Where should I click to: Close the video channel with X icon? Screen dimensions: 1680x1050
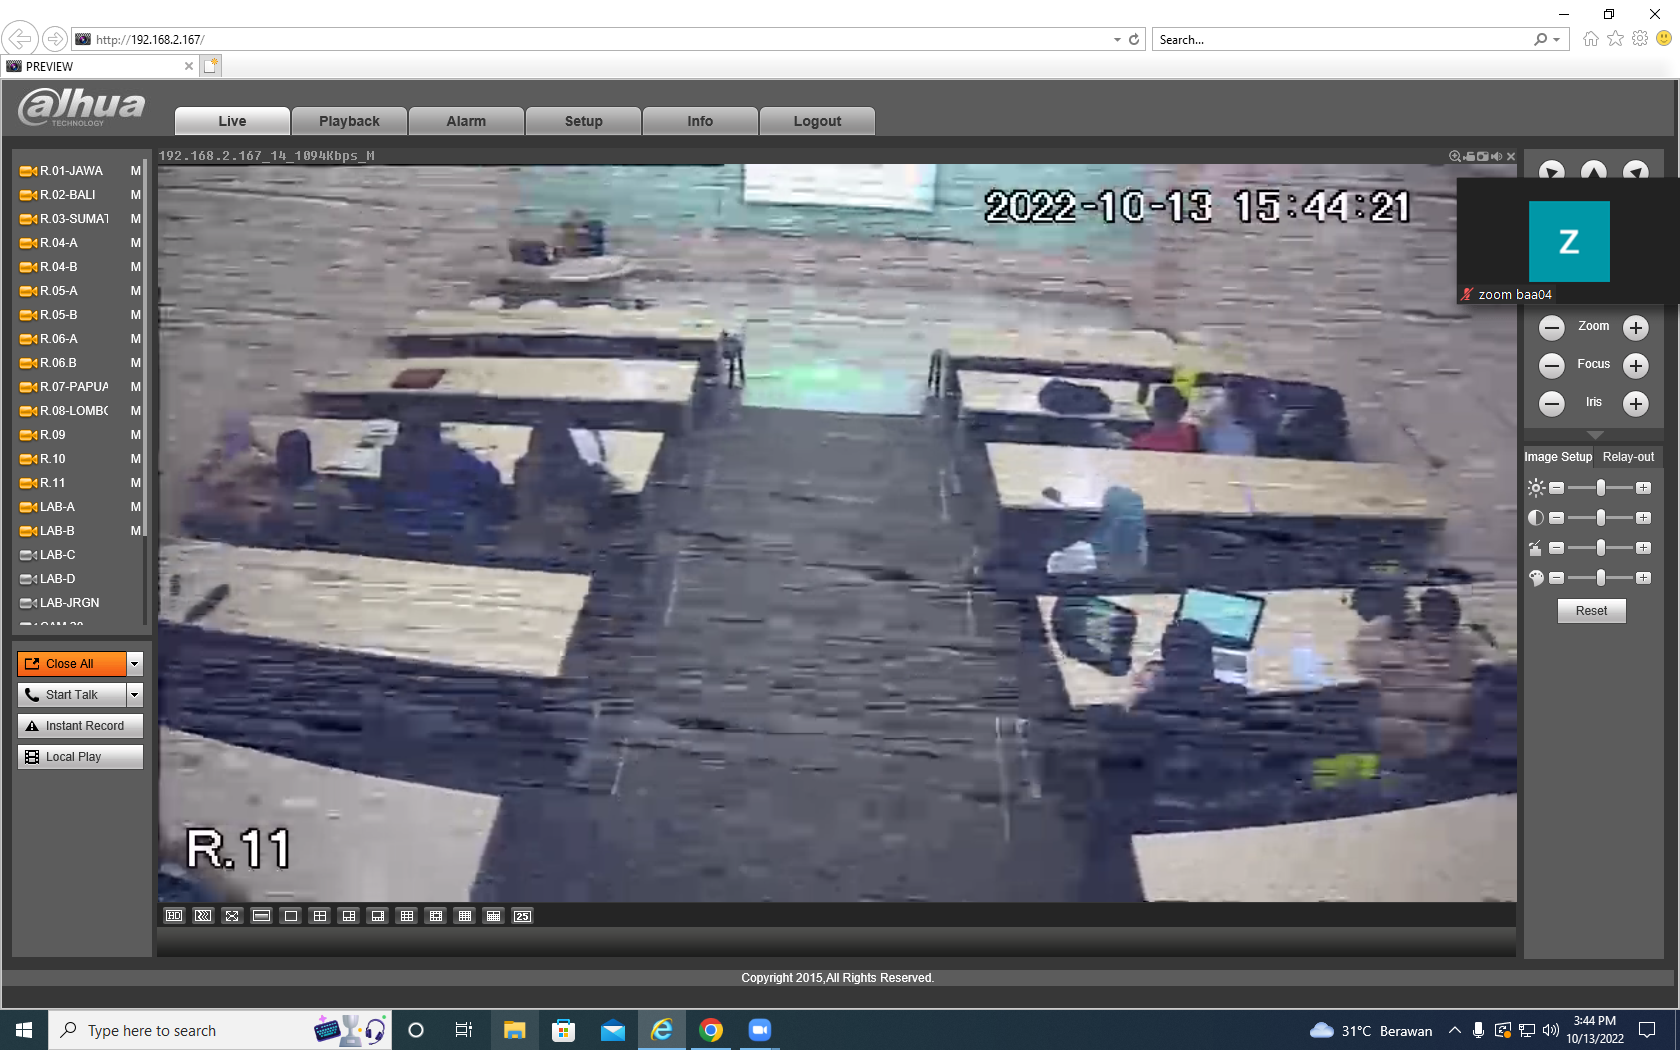coord(1511,156)
